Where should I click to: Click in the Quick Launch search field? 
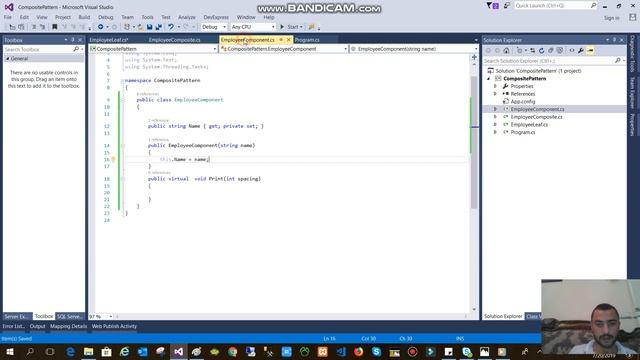click(x=552, y=5)
